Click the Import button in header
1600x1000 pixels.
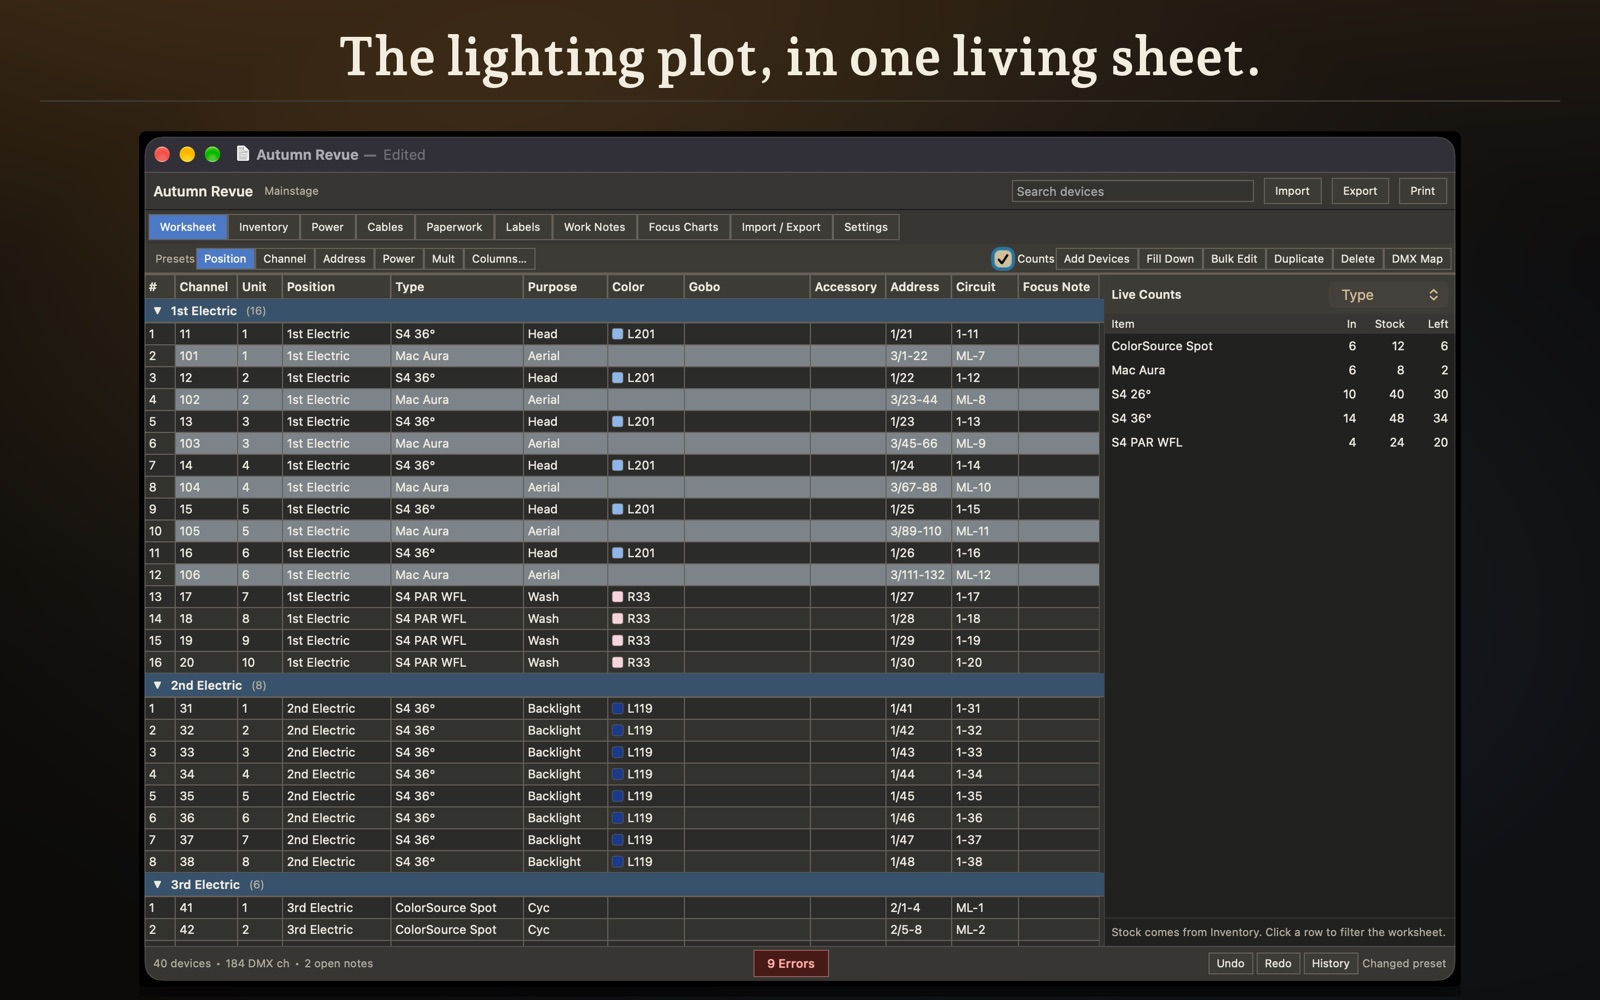click(1292, 191)
